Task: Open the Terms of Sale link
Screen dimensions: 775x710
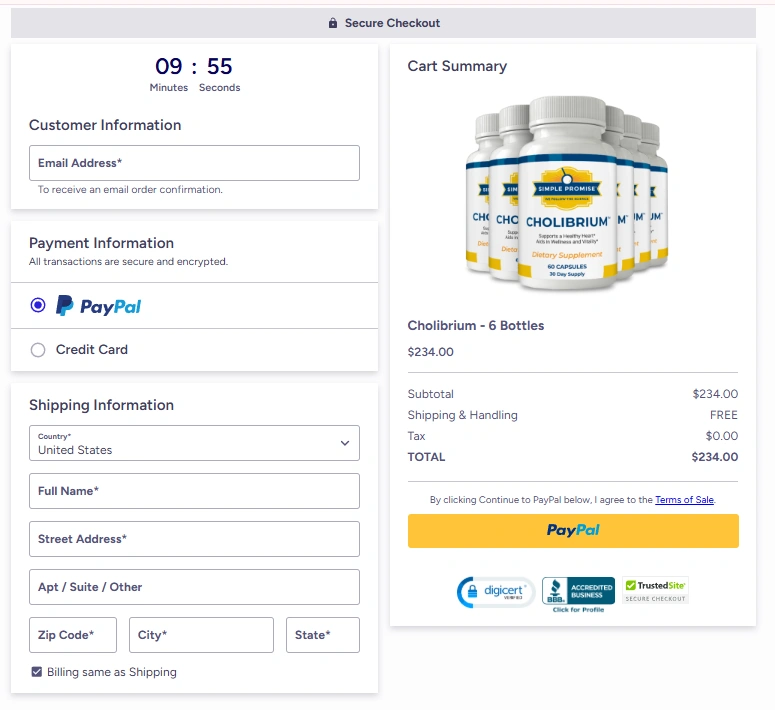Action: [684, 500]
